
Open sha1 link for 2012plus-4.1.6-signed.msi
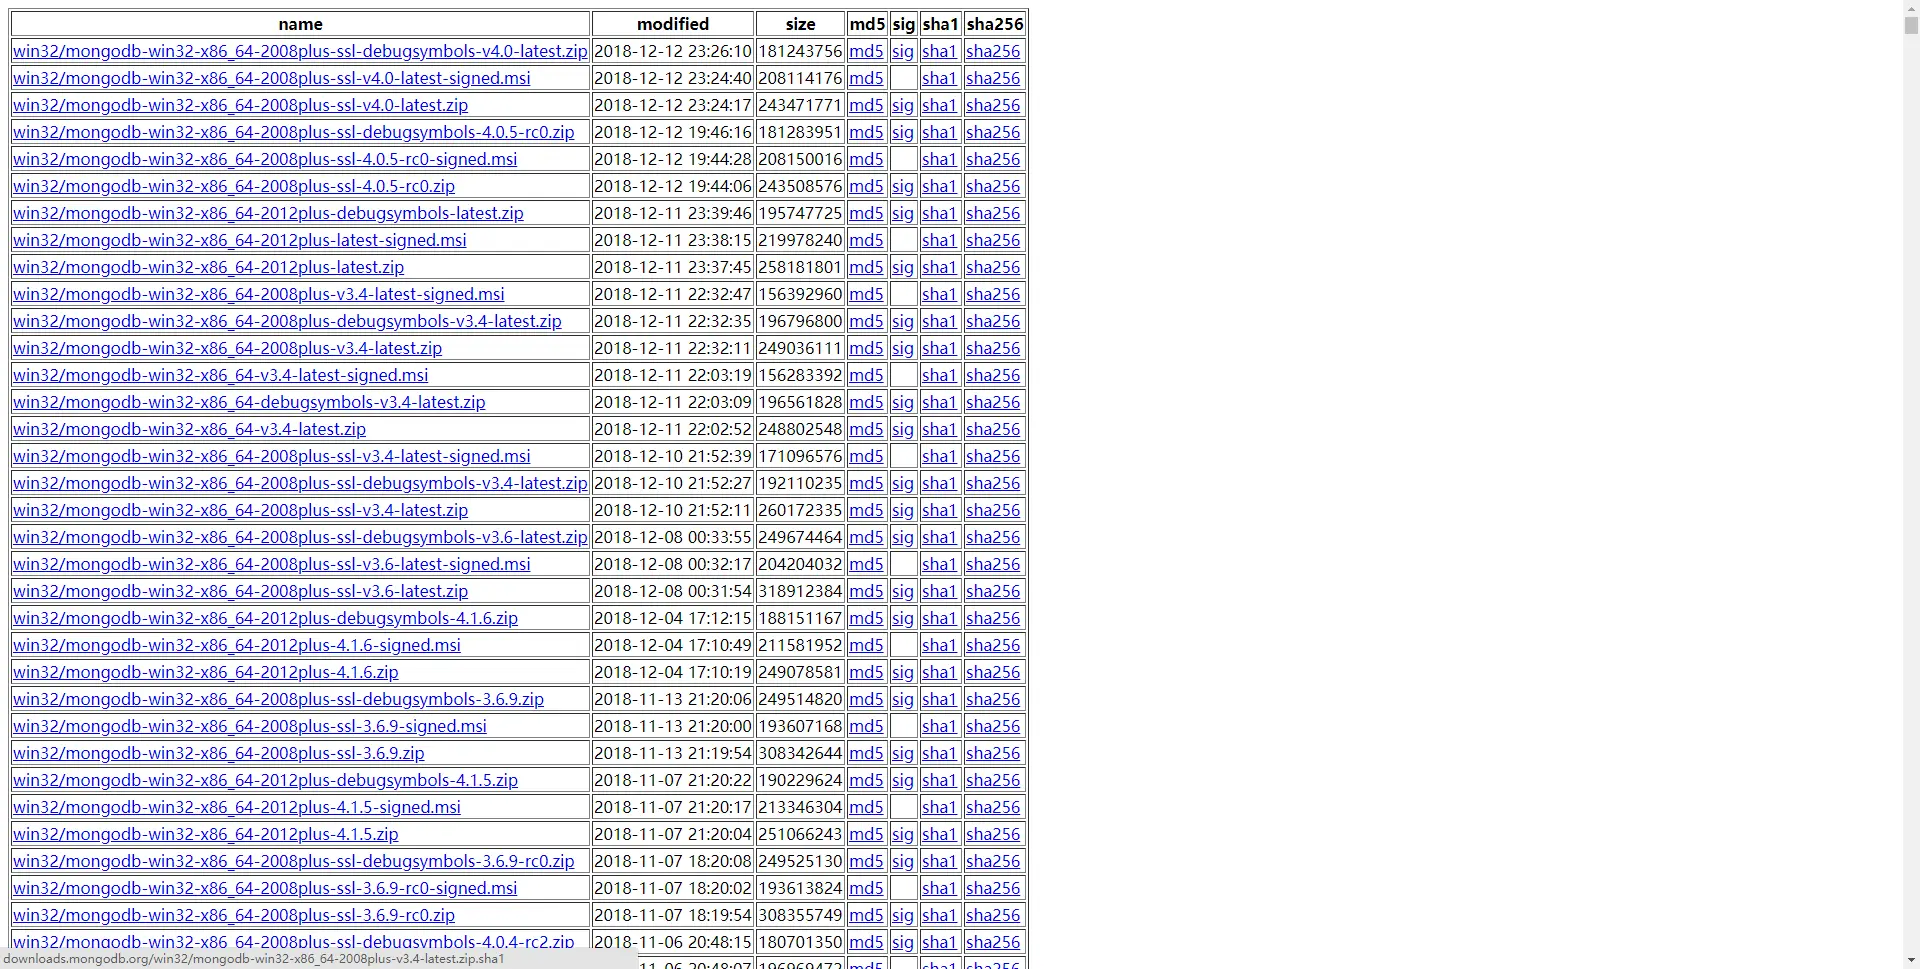(x=939, y=645)
